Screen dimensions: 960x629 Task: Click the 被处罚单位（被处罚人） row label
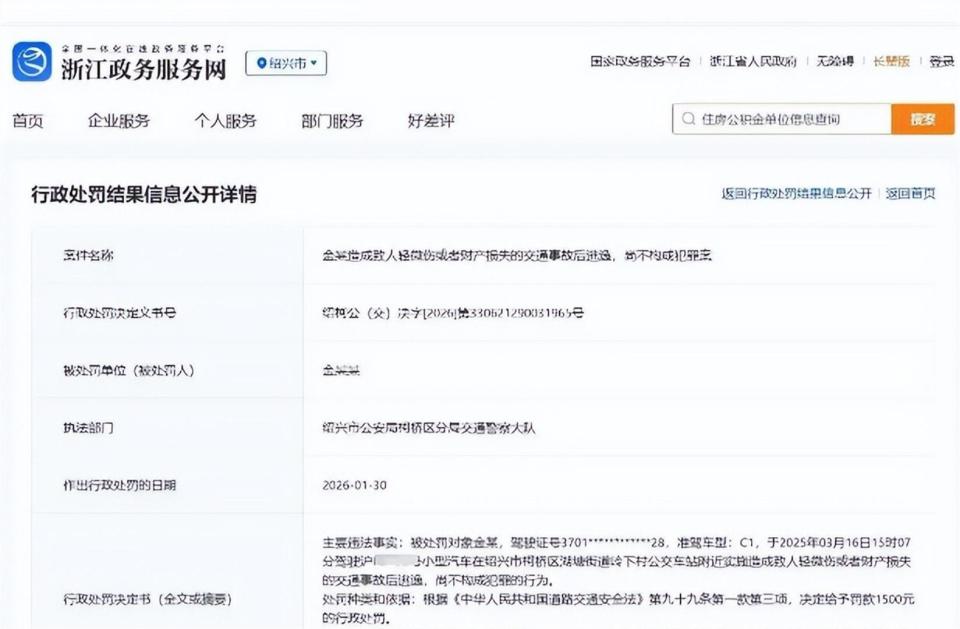(129, 371)
